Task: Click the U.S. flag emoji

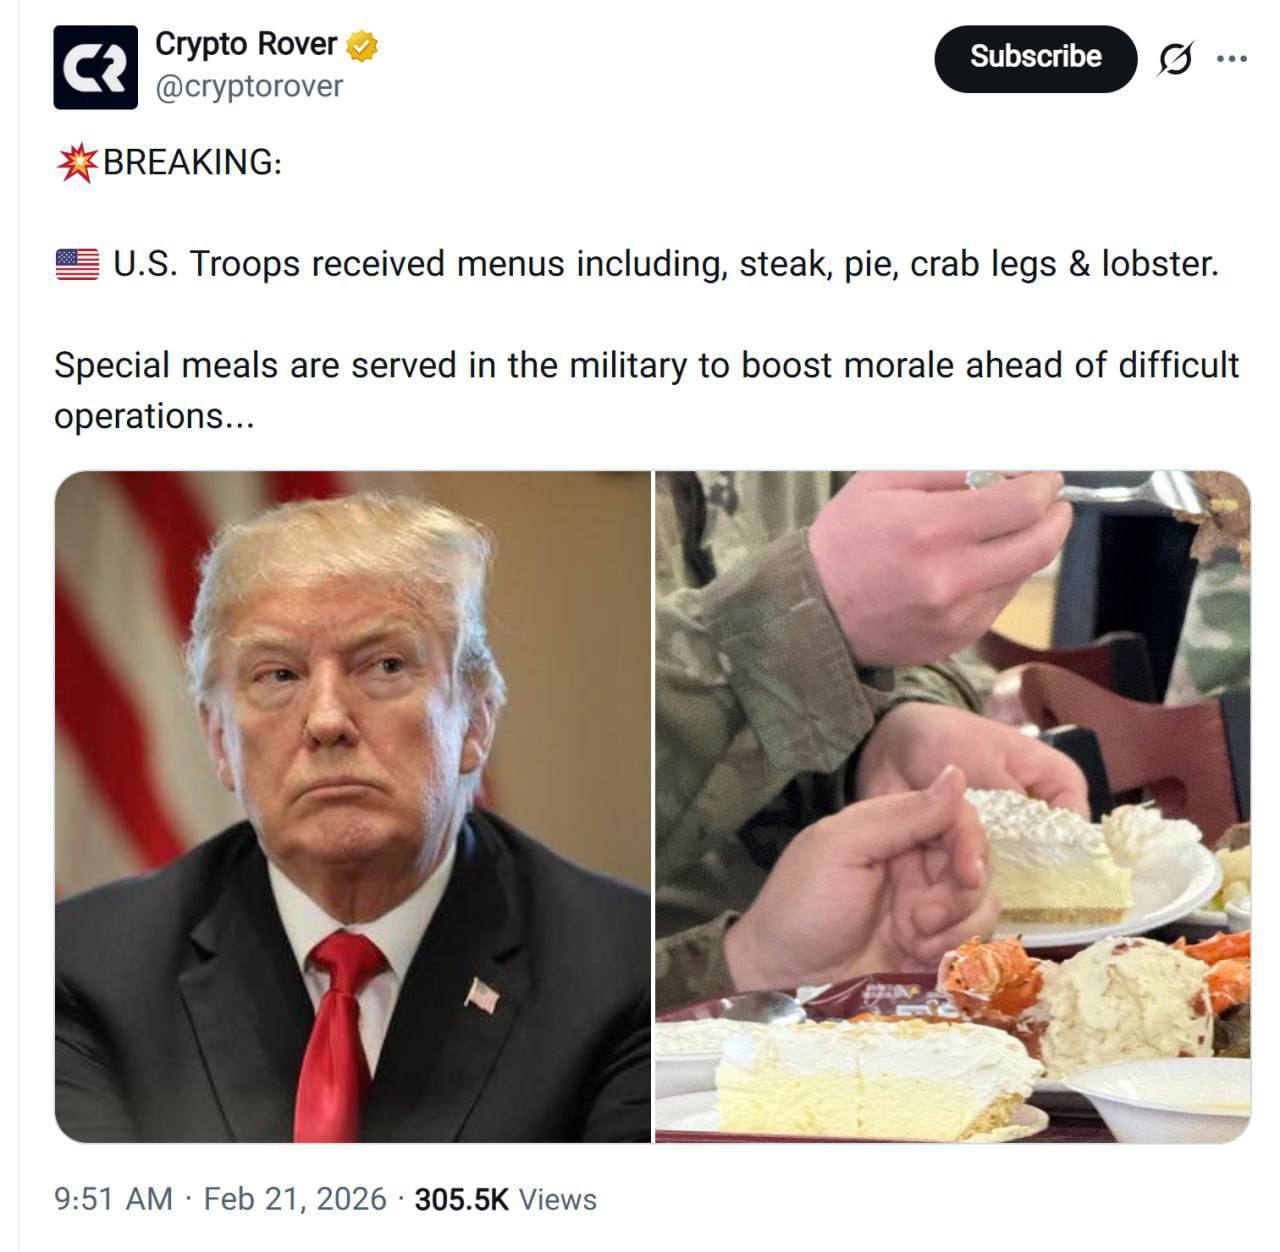Action: click(77, 264)
